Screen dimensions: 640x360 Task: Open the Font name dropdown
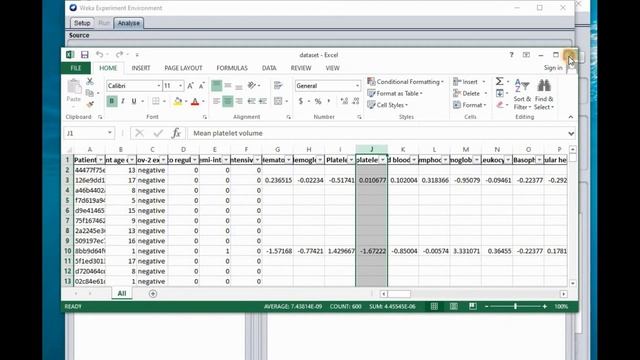(x=159, y=86)
